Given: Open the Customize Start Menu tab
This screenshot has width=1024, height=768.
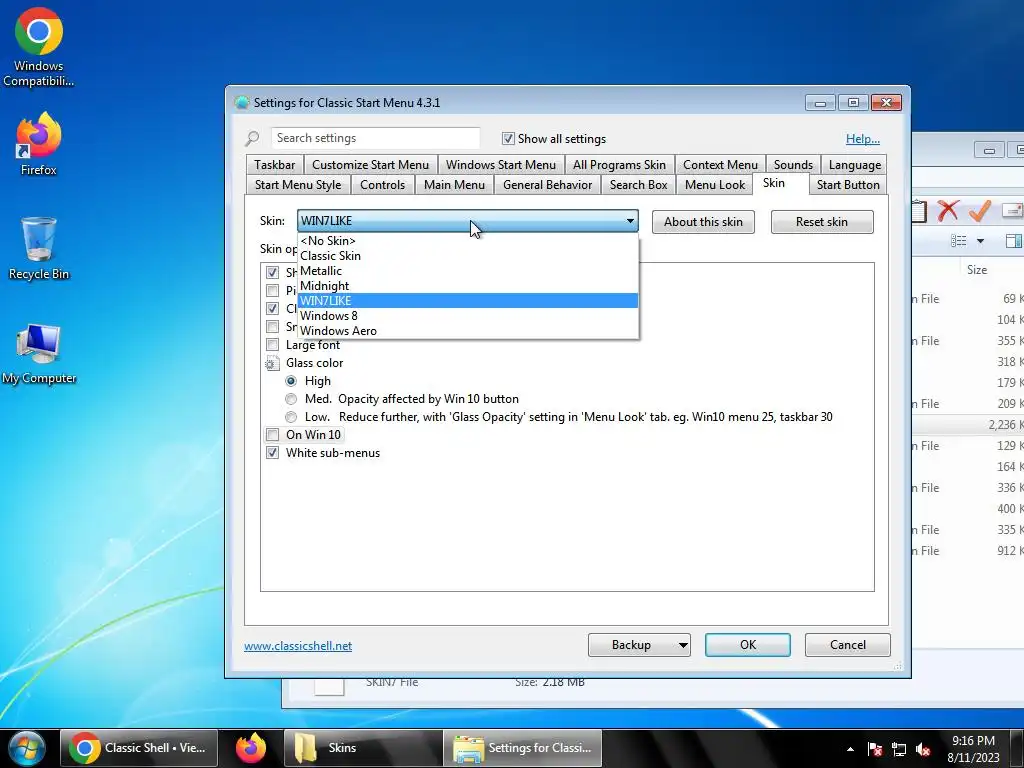Looking at the screenshot, I should pyautogui.click(x=370, y=165).
